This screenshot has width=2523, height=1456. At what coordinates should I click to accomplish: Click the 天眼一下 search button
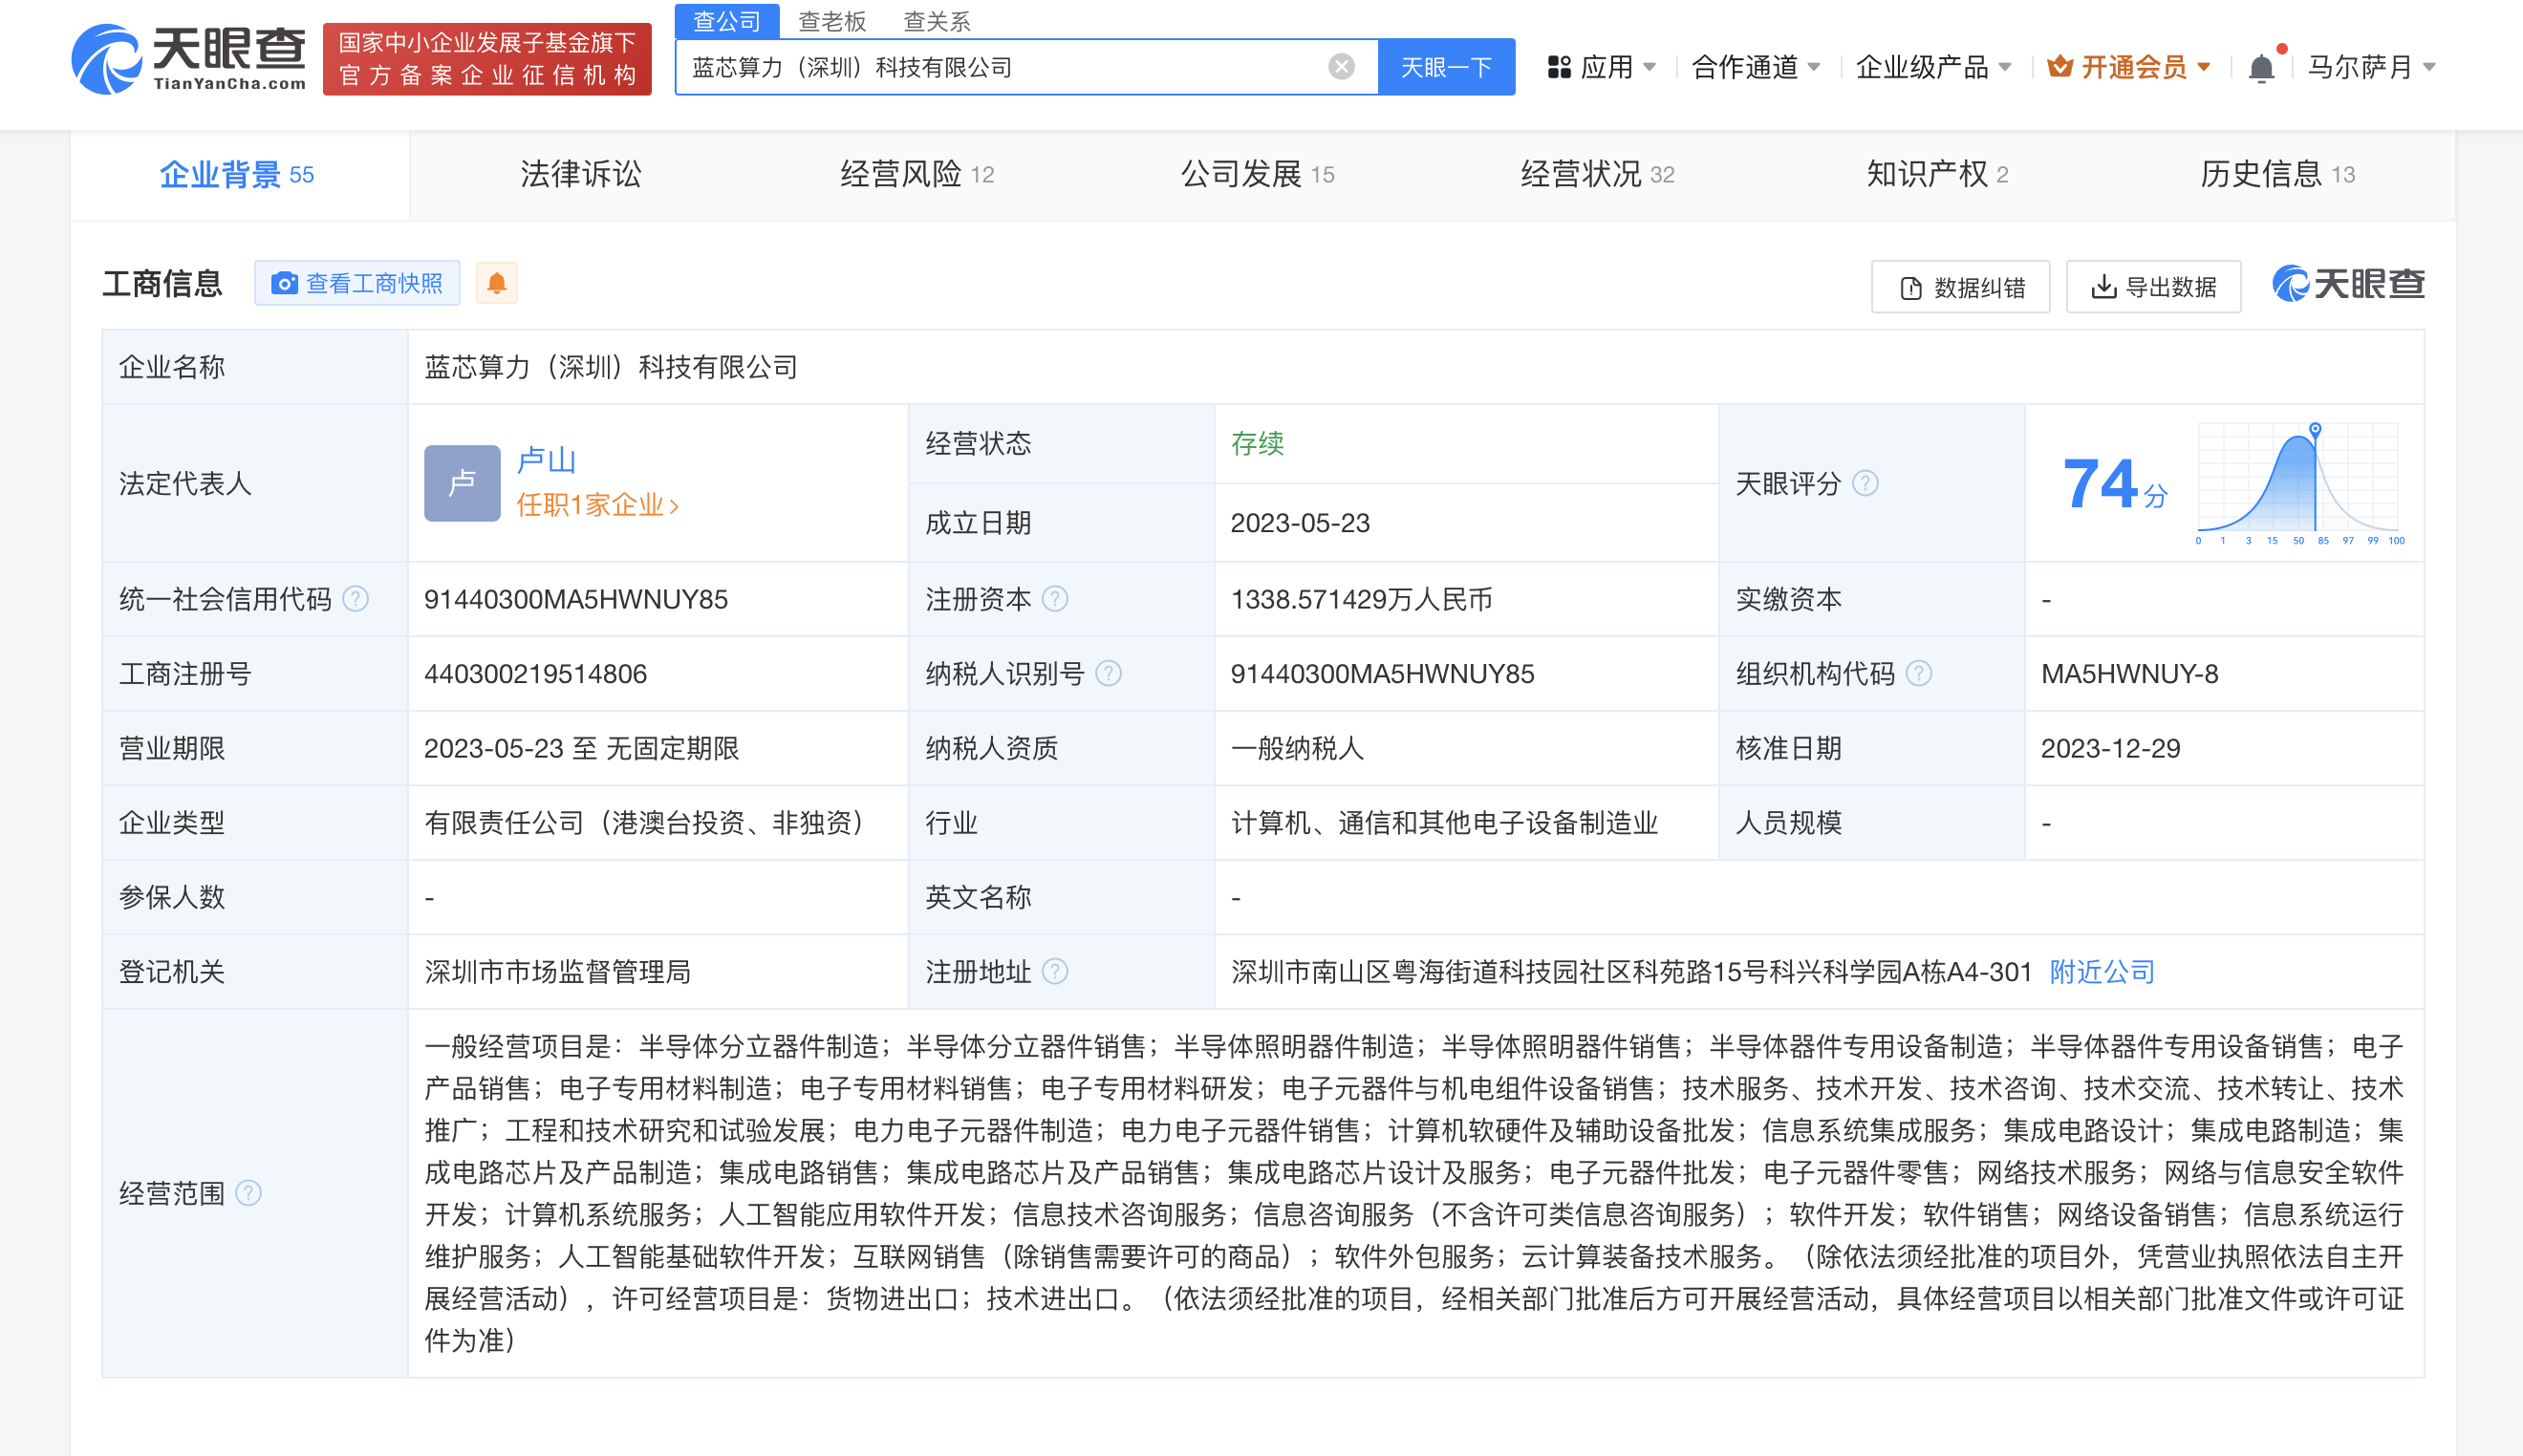[x=1446, y=66]
